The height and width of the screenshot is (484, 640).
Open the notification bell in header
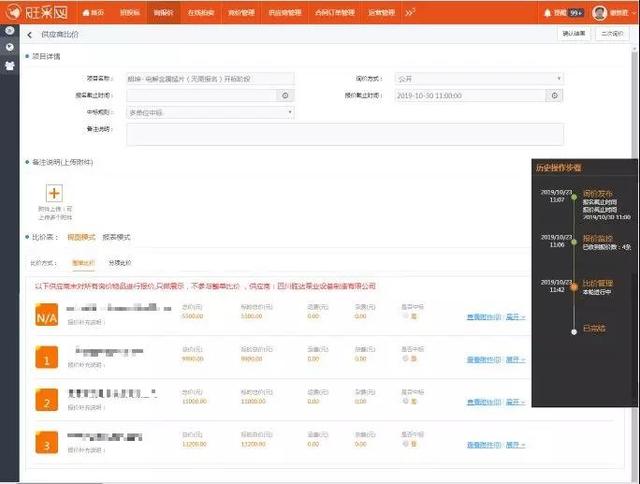[547, 13]
